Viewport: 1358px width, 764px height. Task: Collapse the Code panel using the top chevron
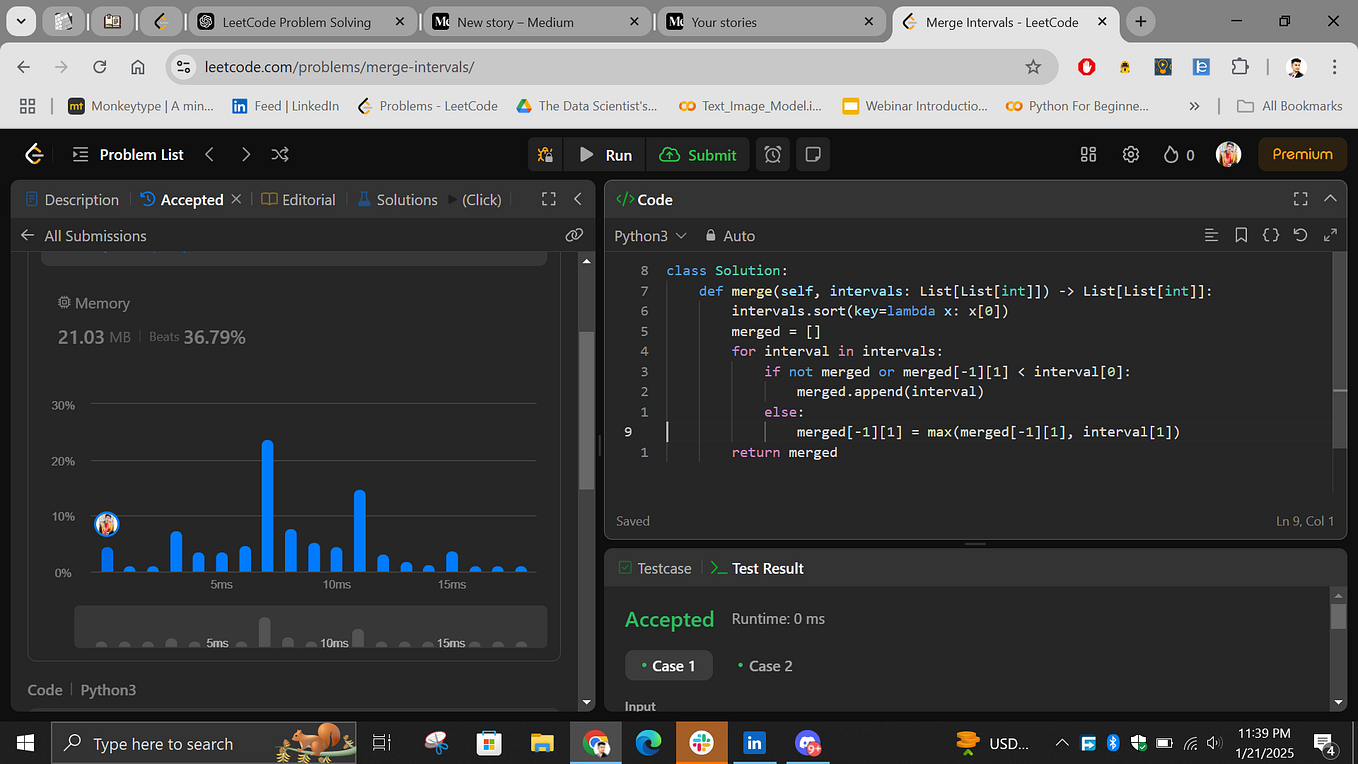1330,198
